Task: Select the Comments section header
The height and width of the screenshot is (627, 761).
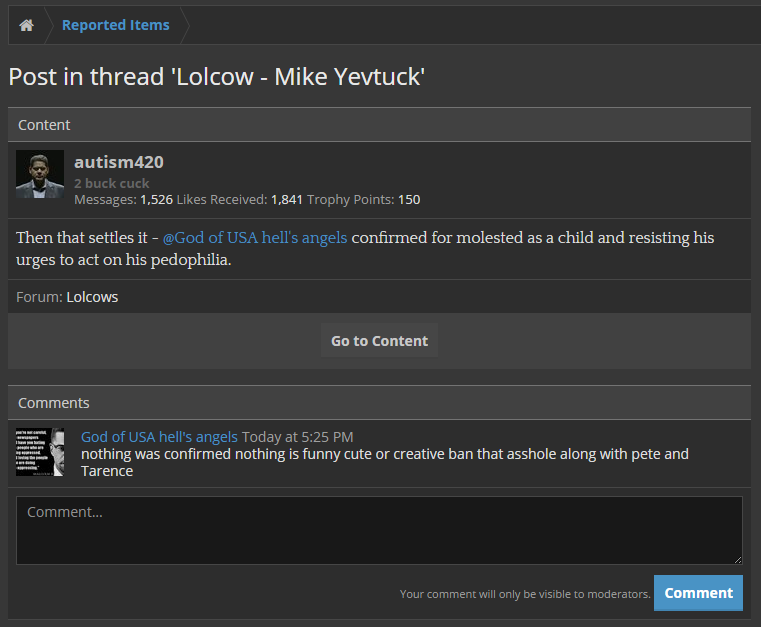Action: point(380,403)
